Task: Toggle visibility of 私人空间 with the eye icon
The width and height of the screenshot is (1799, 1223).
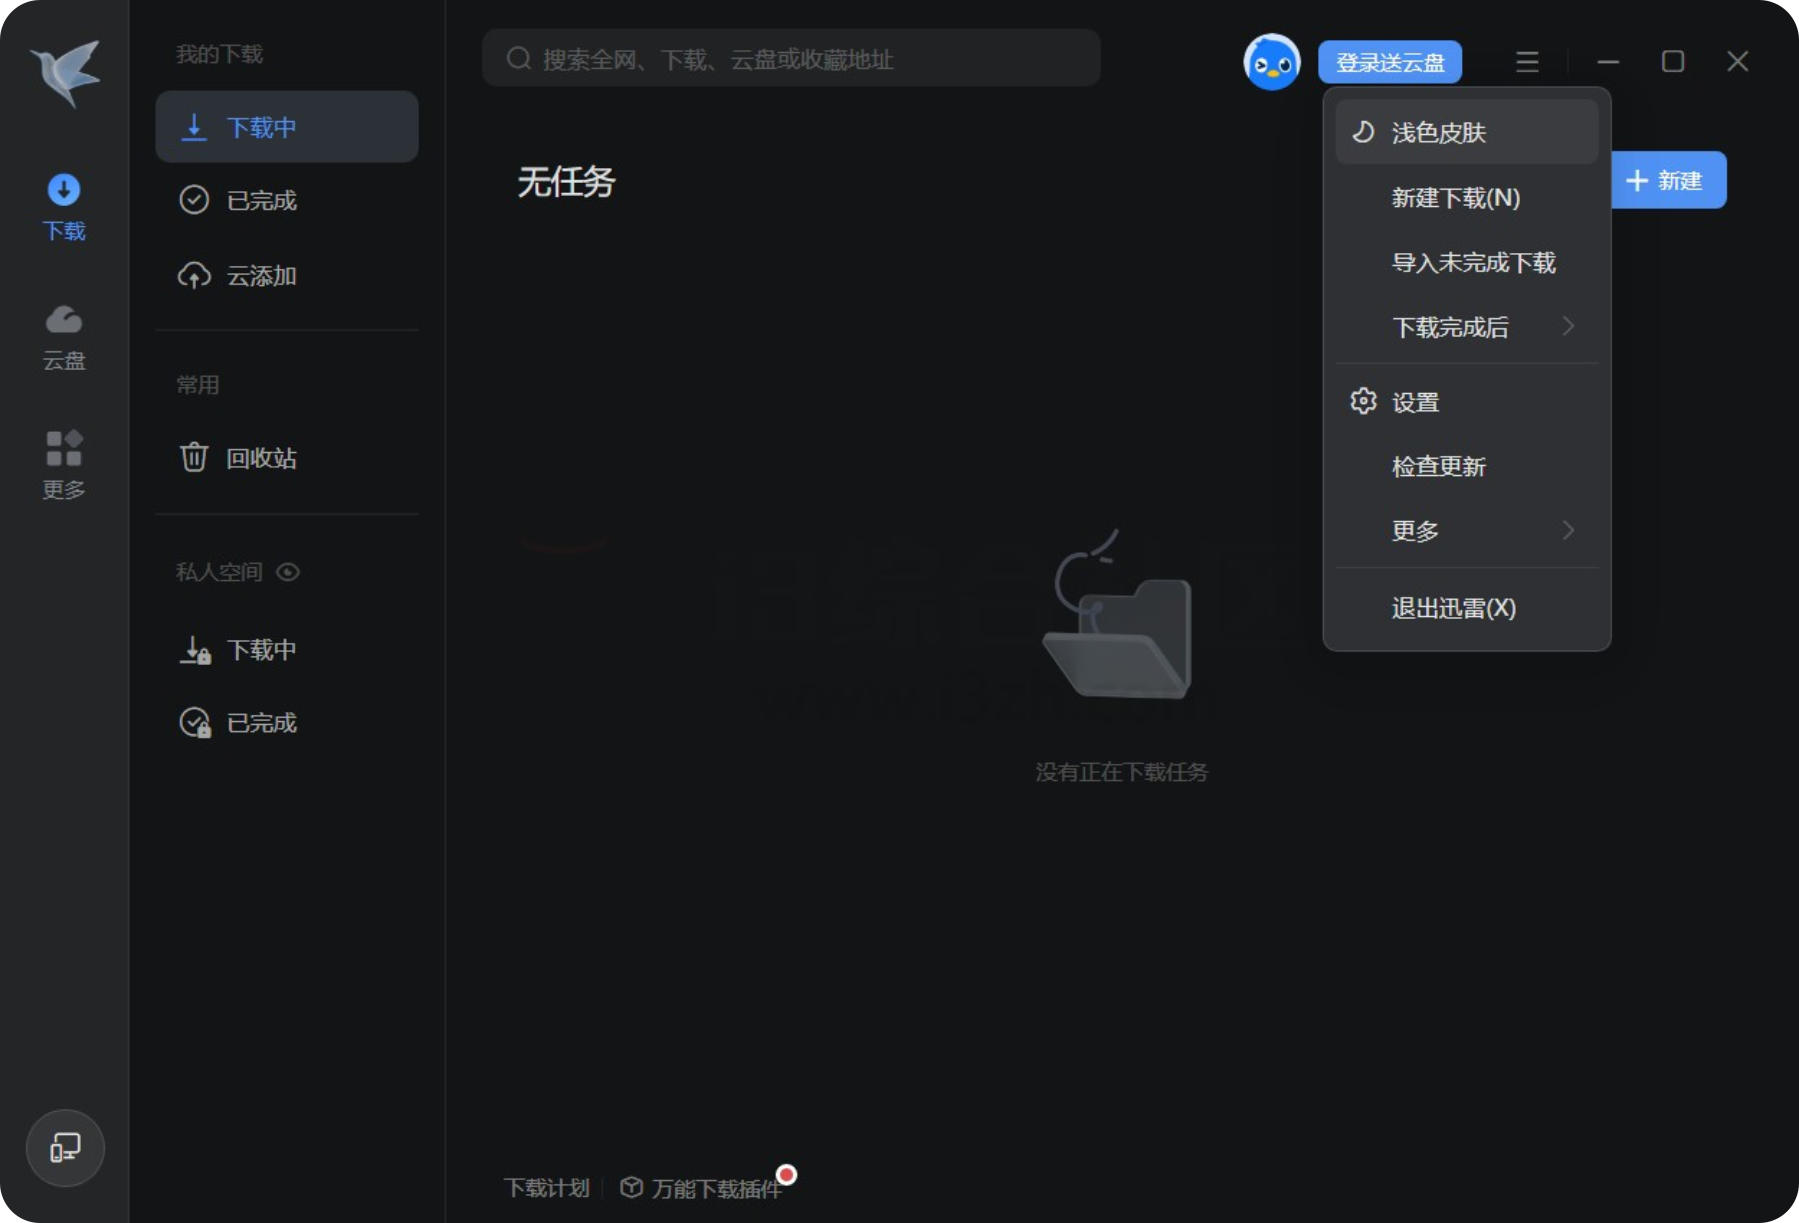Action: [288, 572]
